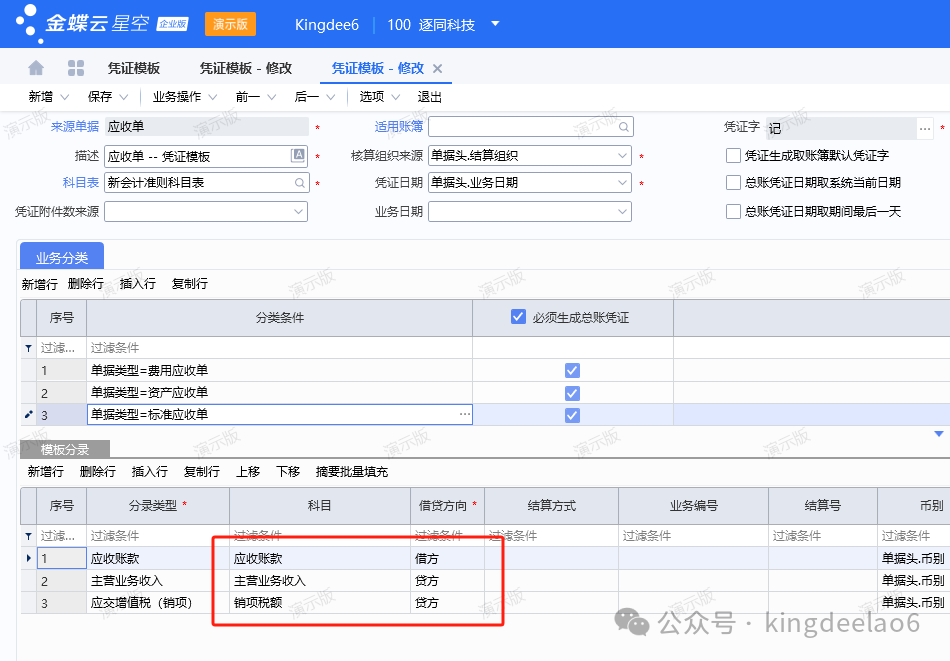Click the ellipsis in 标准应收单 condition row
The height and width of the screenshot is (661, 950).
[464, 414]
